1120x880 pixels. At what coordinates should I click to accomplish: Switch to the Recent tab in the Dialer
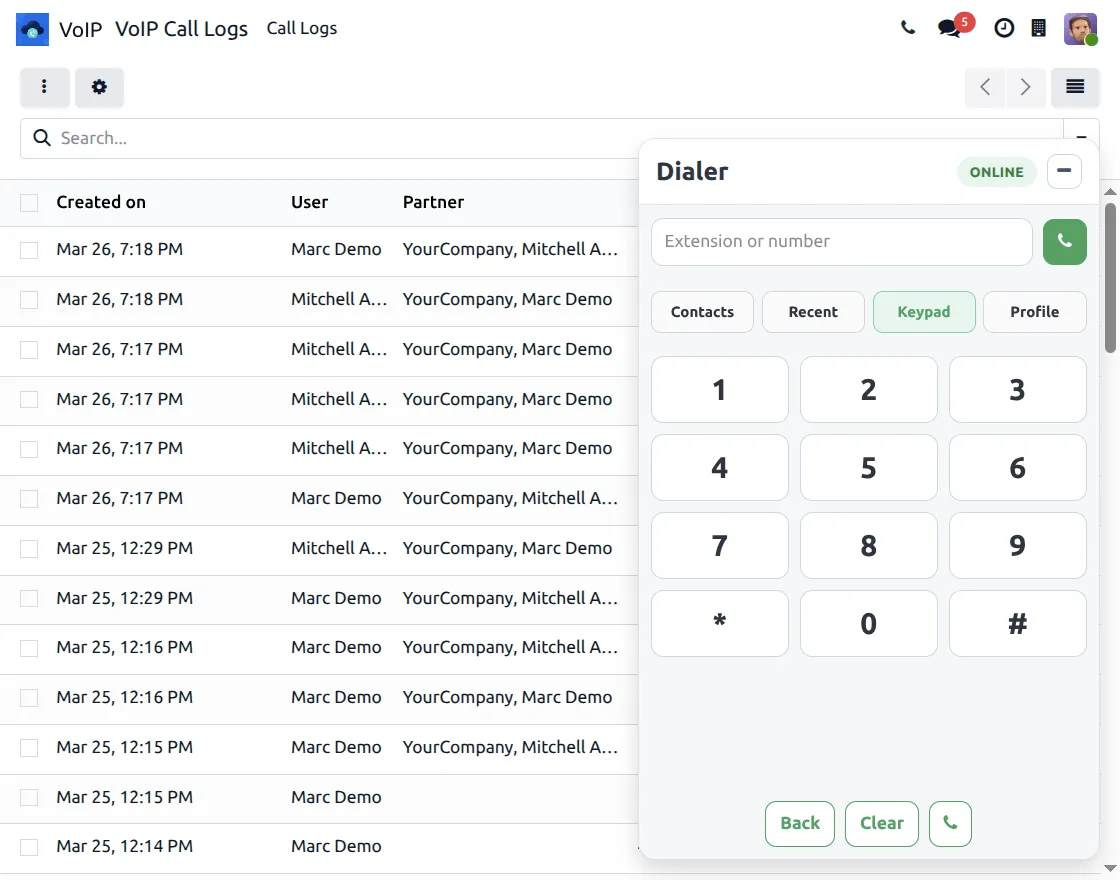[813, 311]
